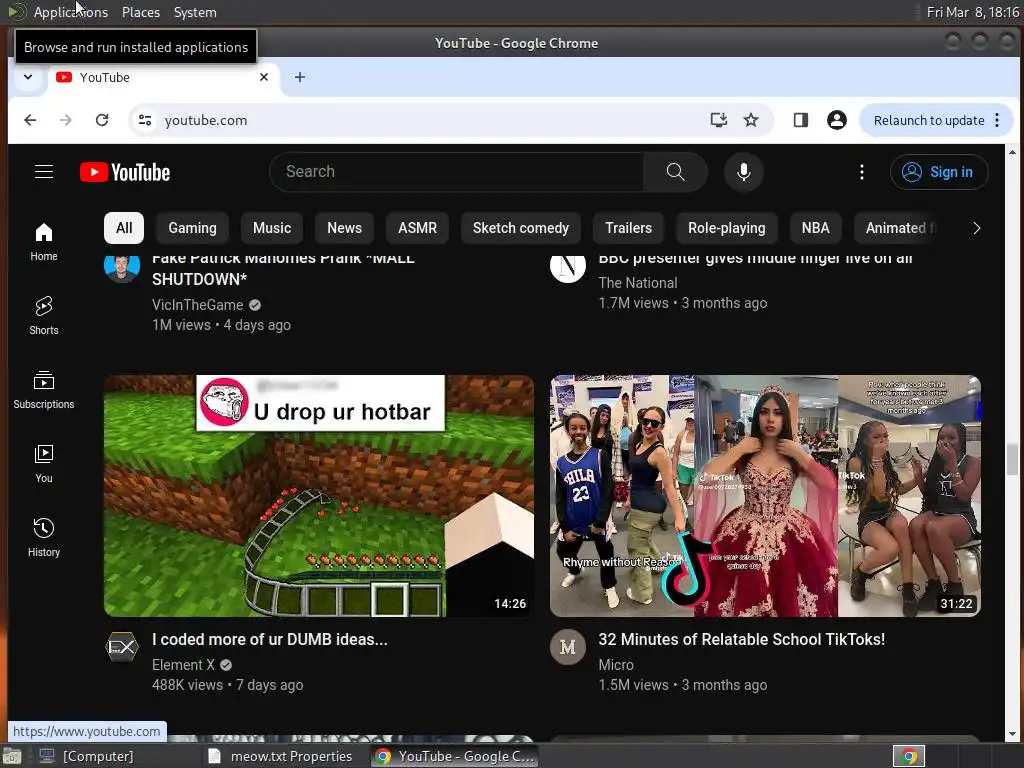Open the System menu
Screen dimensions: 1024x768
pyautogui.click(x=195, y=12)
